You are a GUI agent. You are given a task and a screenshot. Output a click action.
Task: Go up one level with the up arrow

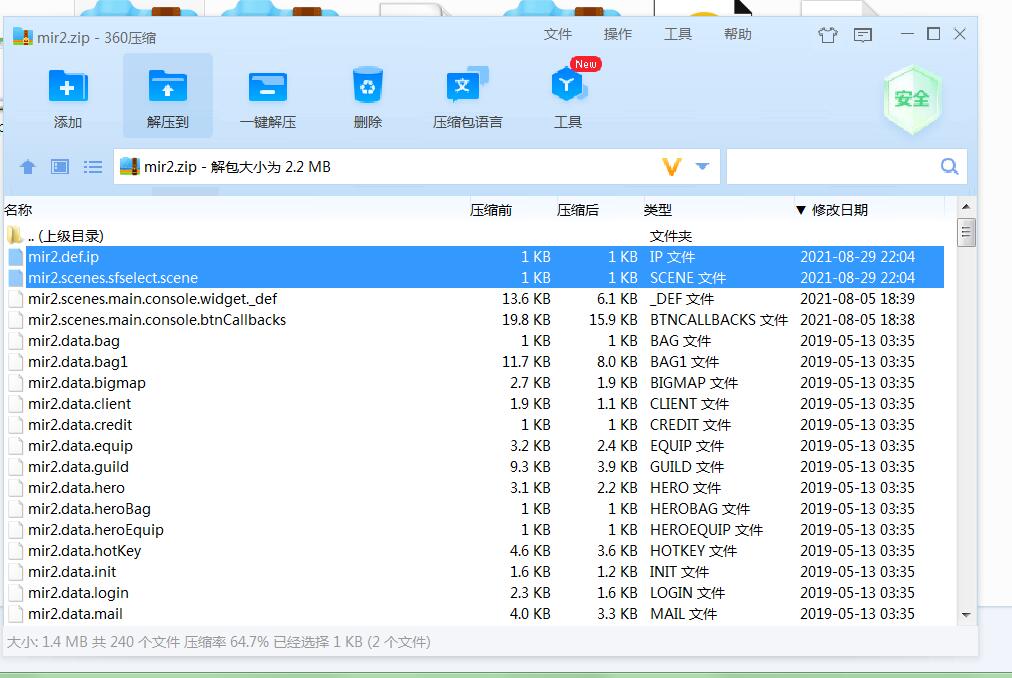(28, 167)
